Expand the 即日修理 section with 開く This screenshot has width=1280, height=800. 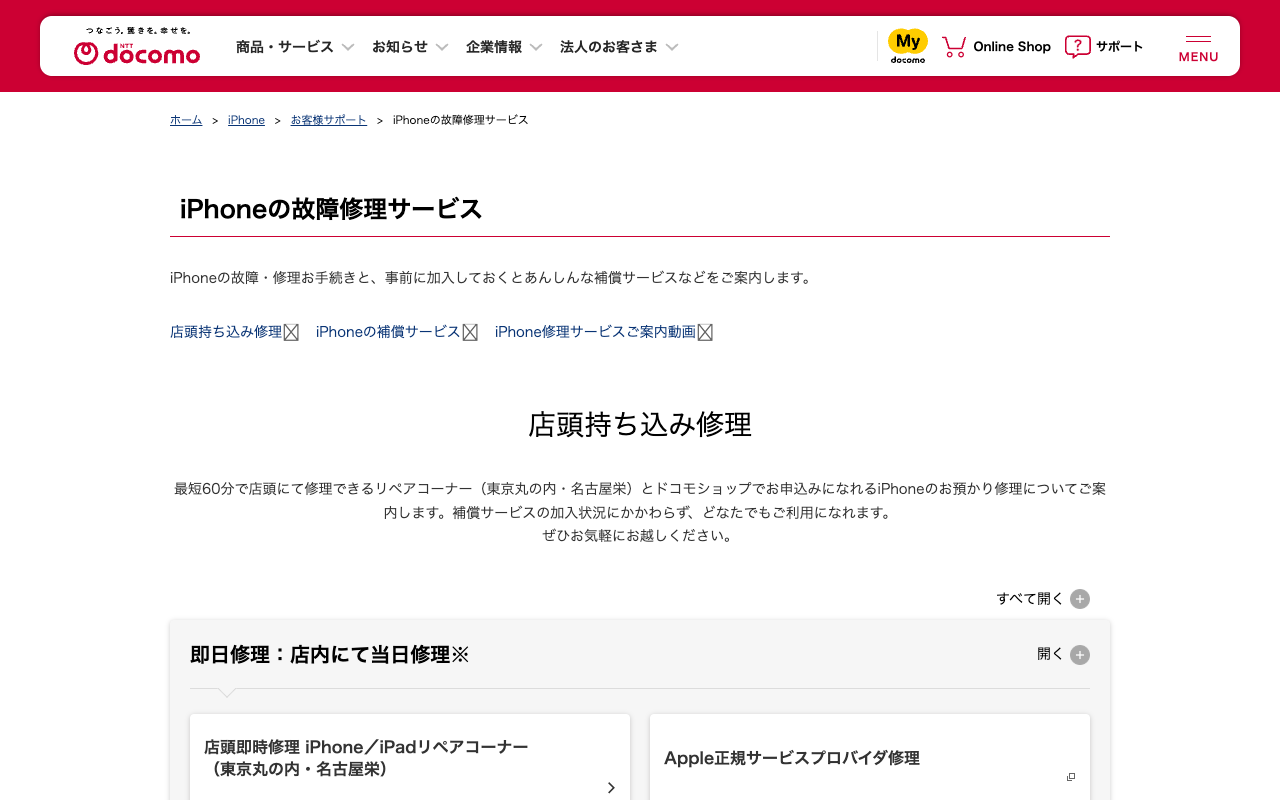click(x=1063, y=655)
